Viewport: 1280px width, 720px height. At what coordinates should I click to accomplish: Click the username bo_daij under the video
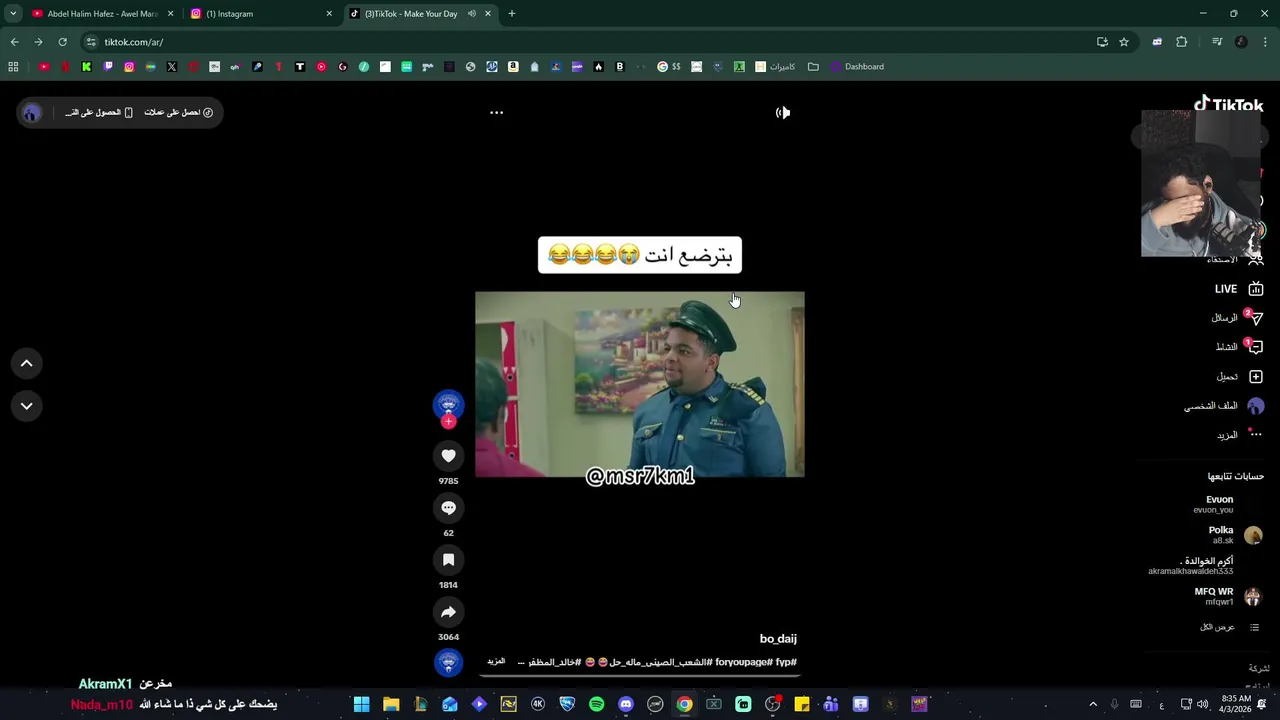(x=778, y=639)
